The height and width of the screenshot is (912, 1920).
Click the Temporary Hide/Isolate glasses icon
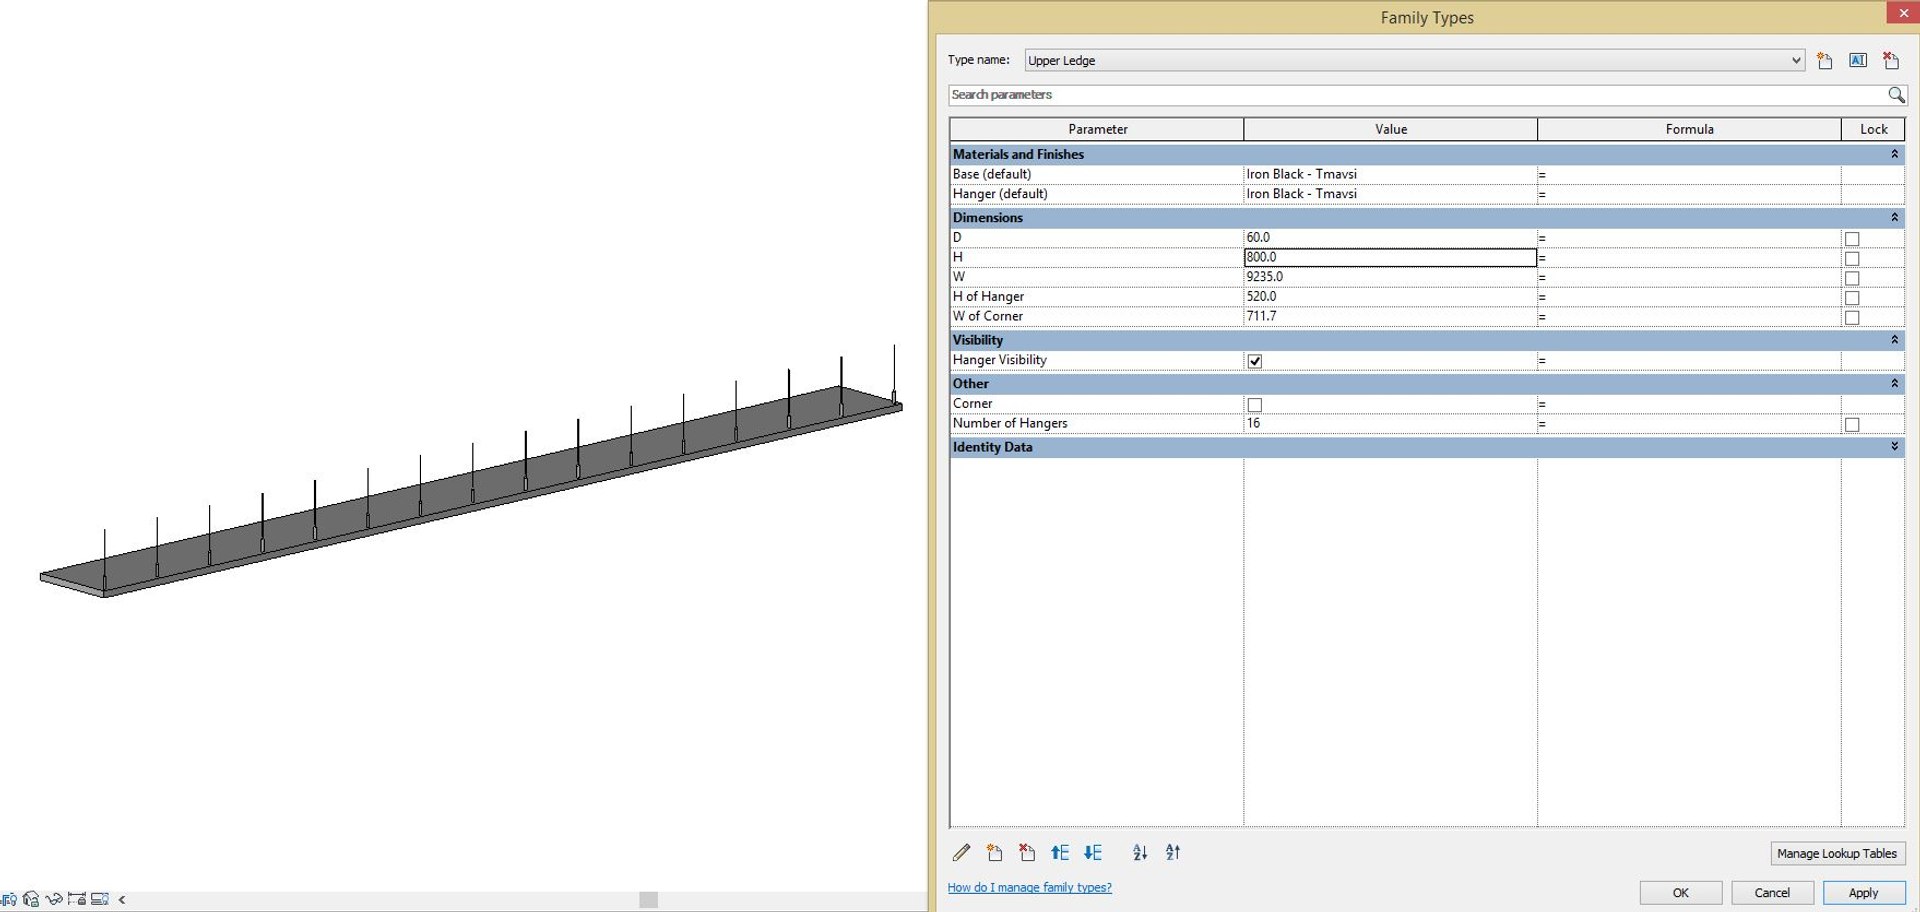pos(54,899)
